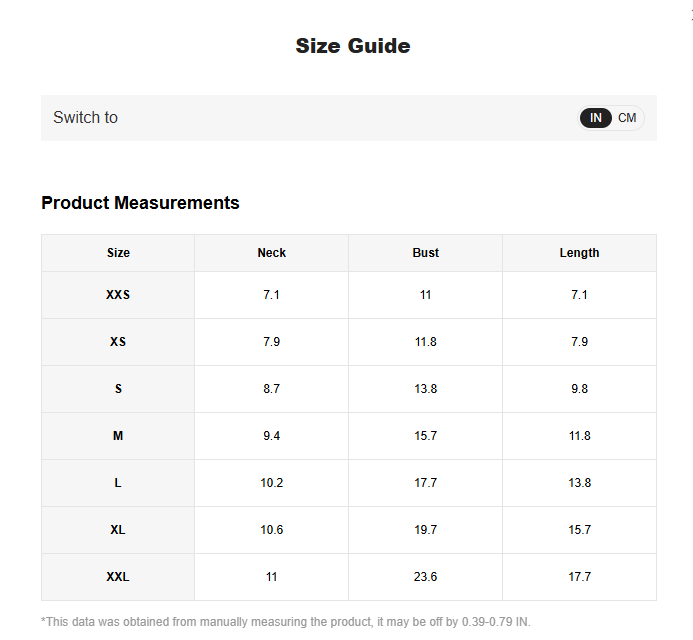
Task: Select the M size row label
Action: click(118, 436)
